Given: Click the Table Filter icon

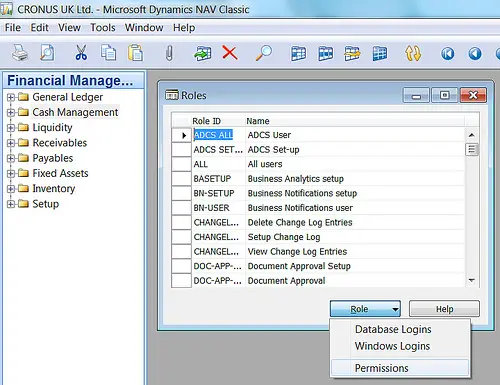Looking at the screenshot, I should 325,53.
